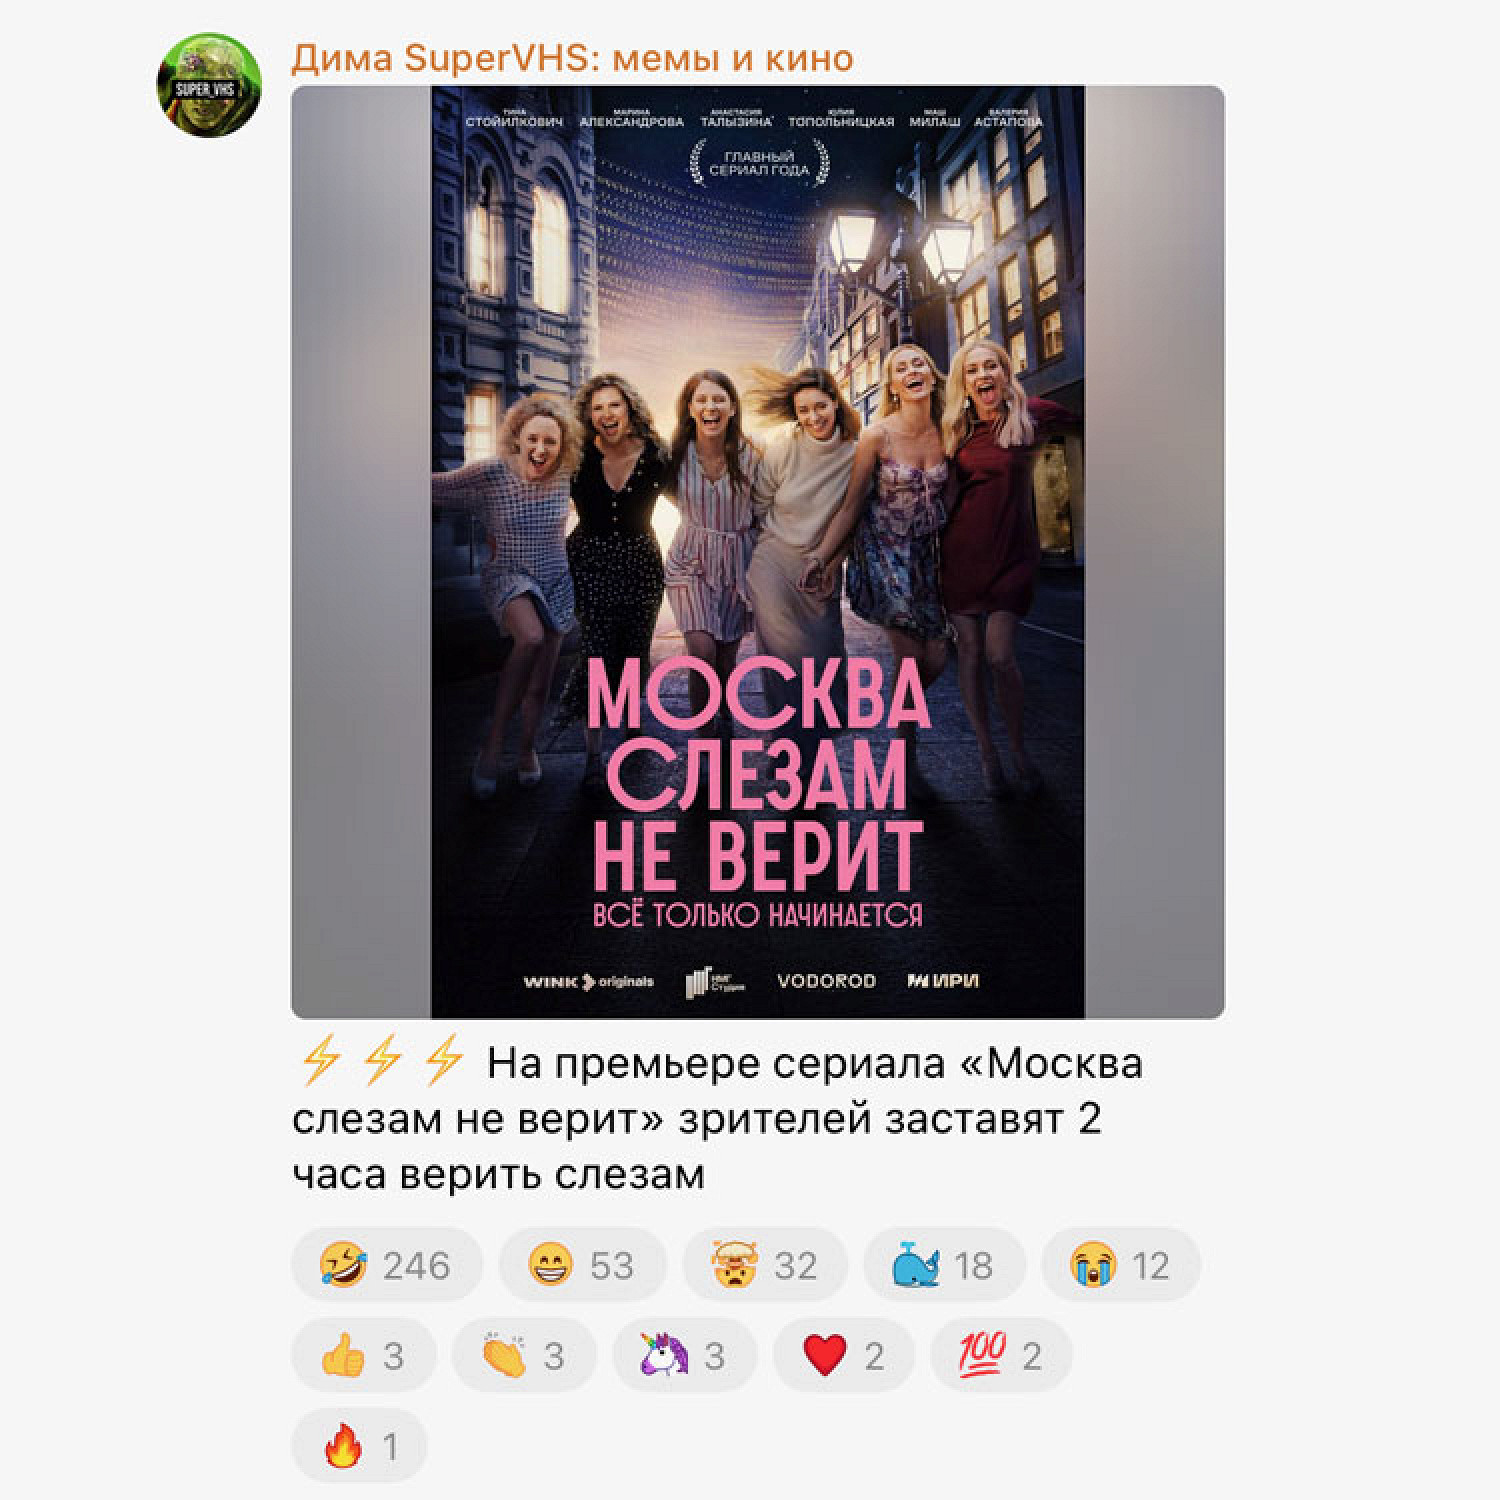Add the crying face reaction with 12
The image size is (1500, 1500).
tap(1121, 1265)
